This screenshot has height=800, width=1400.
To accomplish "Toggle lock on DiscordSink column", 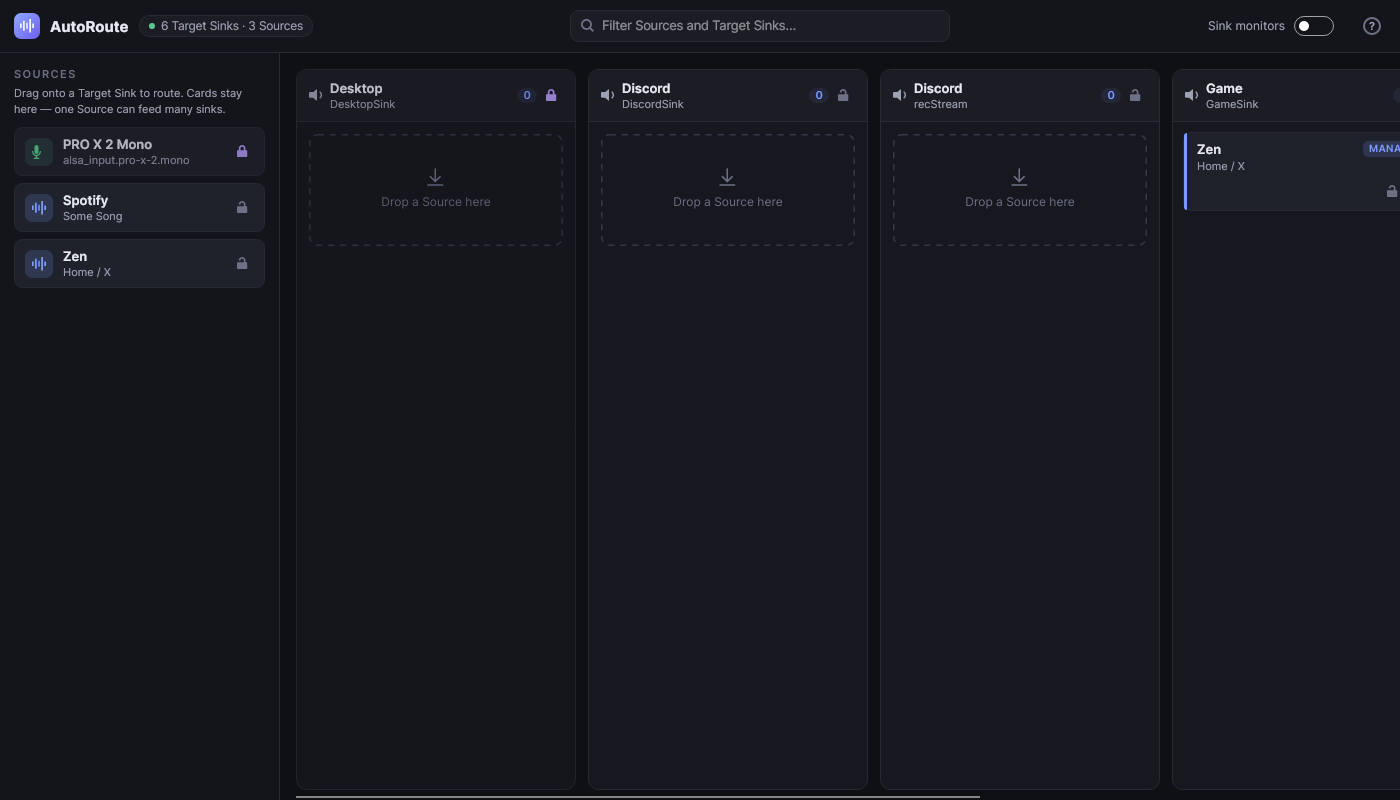I will [x=843, y=96].
